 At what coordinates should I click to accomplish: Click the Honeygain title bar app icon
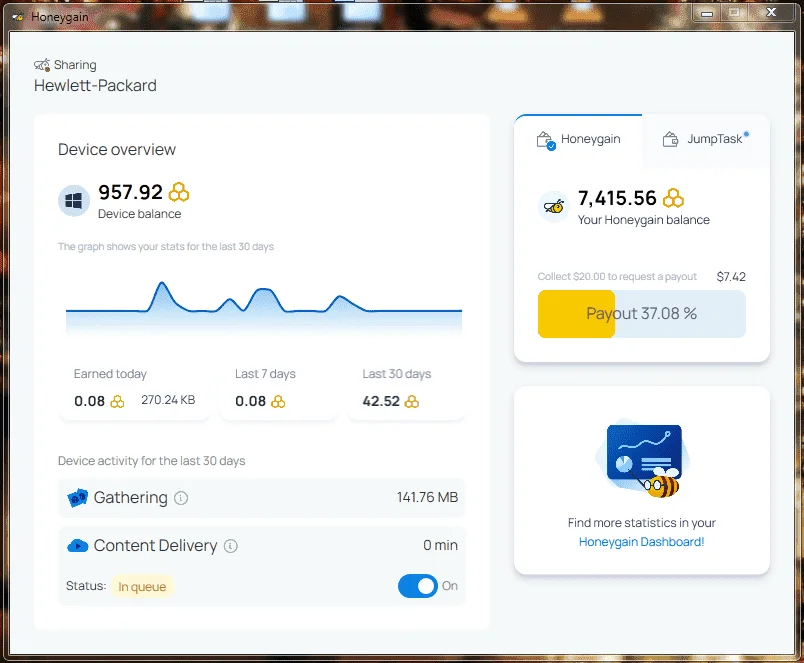tap(18, 17)
